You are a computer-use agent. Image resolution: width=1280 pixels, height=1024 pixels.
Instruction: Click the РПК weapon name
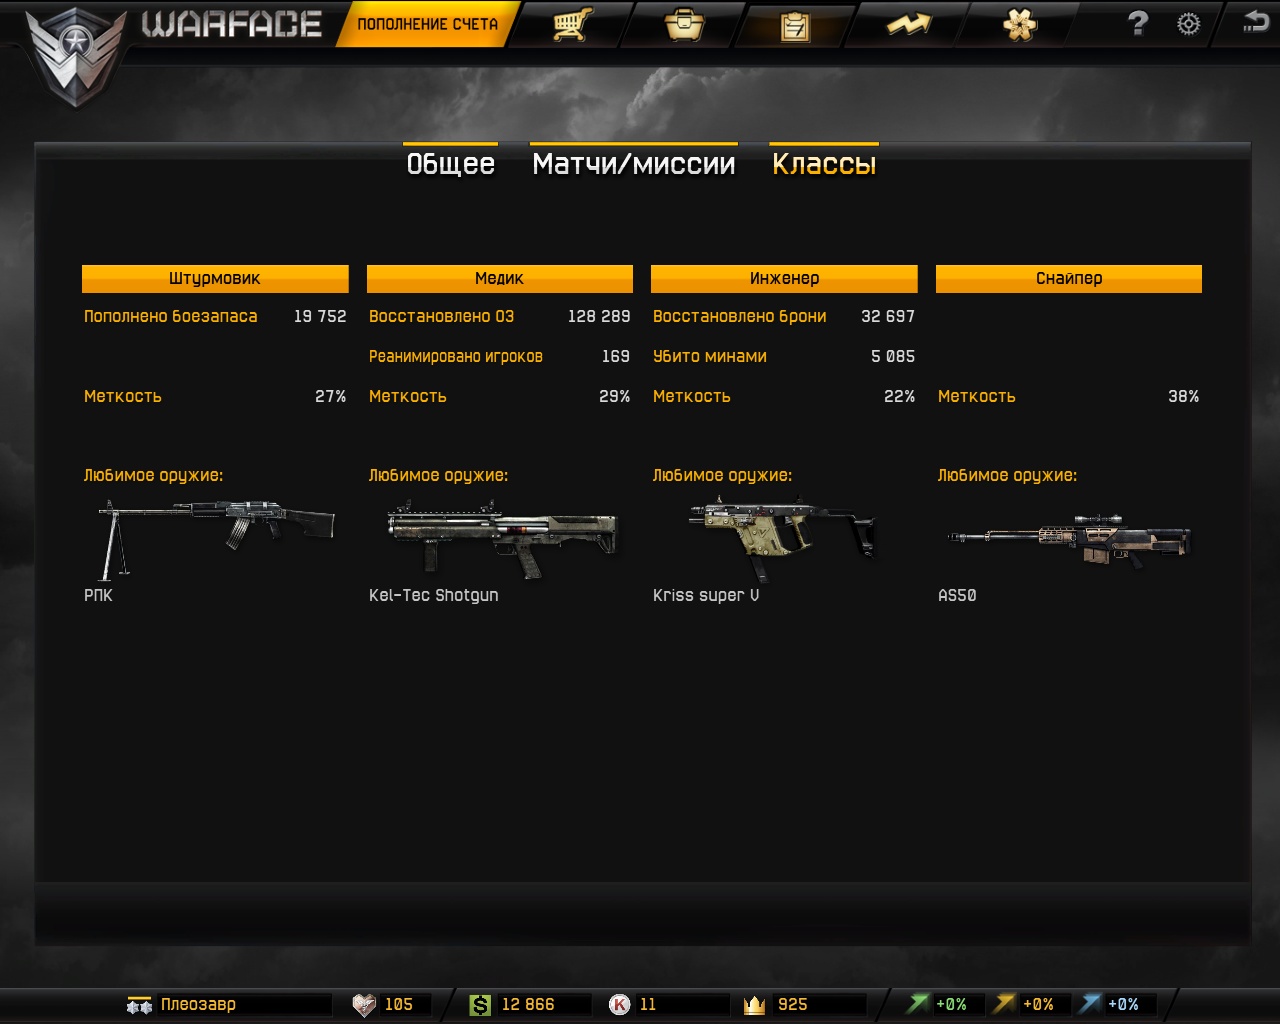(98, 595)
